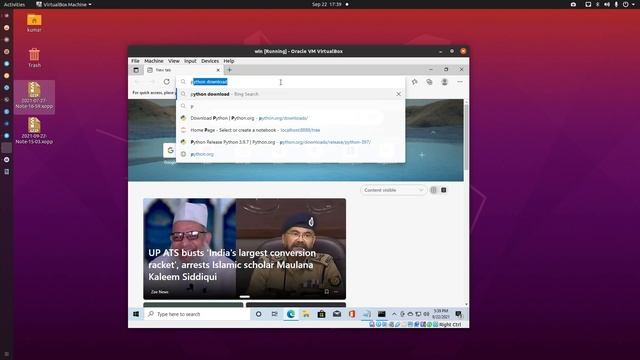Open terminal window icon on Windows taskbar

pyautogui.click(x=382, y=314)
